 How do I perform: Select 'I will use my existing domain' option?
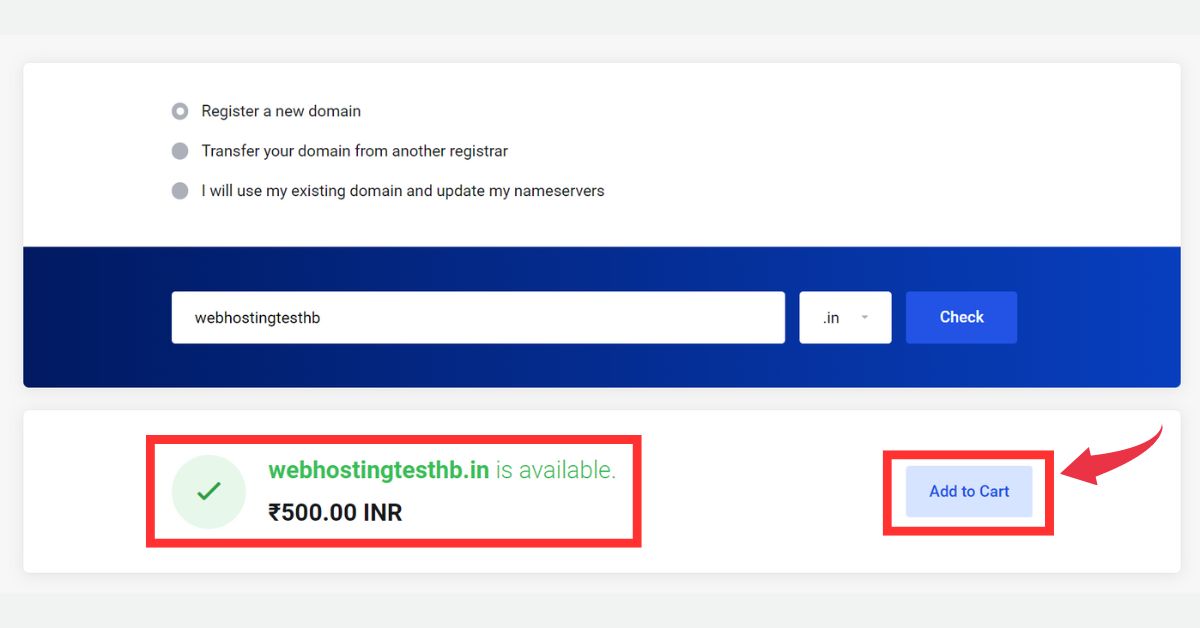[180, 191]
